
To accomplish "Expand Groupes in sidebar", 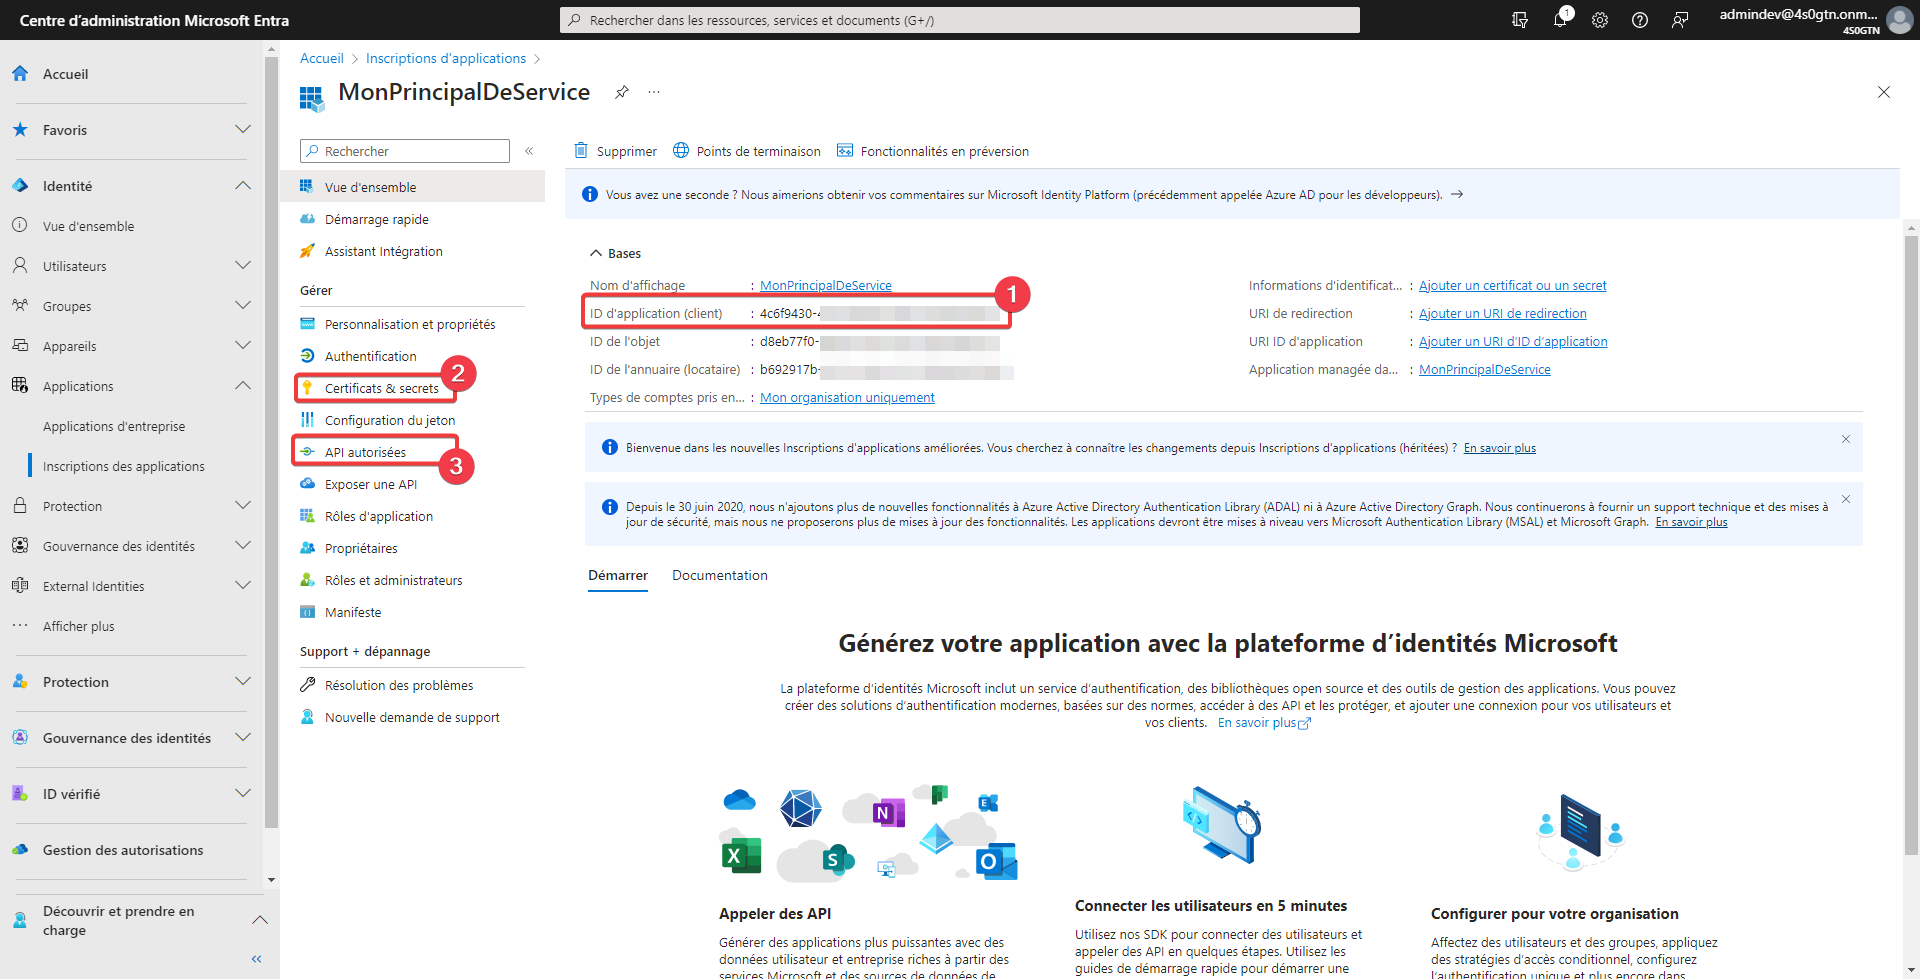I will coord(242,306).
